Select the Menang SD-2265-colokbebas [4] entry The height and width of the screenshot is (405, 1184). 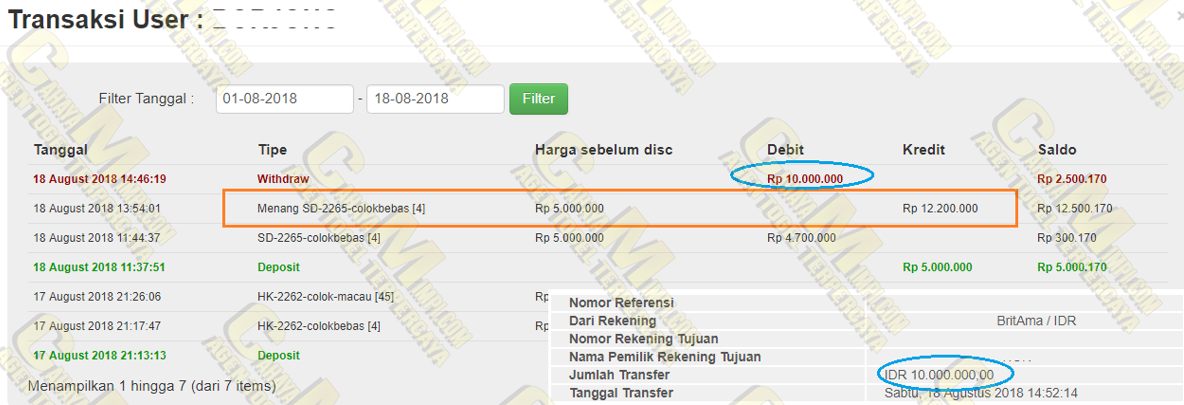coord(341,209)
